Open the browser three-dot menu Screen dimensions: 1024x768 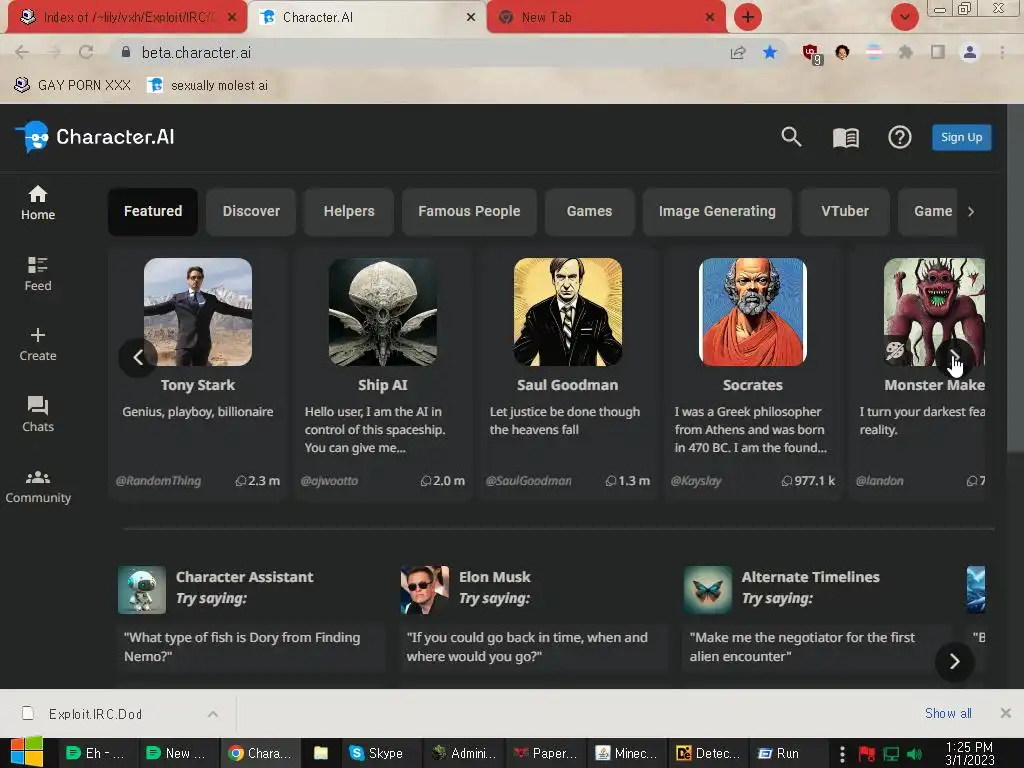click(x=1002, y=52)
